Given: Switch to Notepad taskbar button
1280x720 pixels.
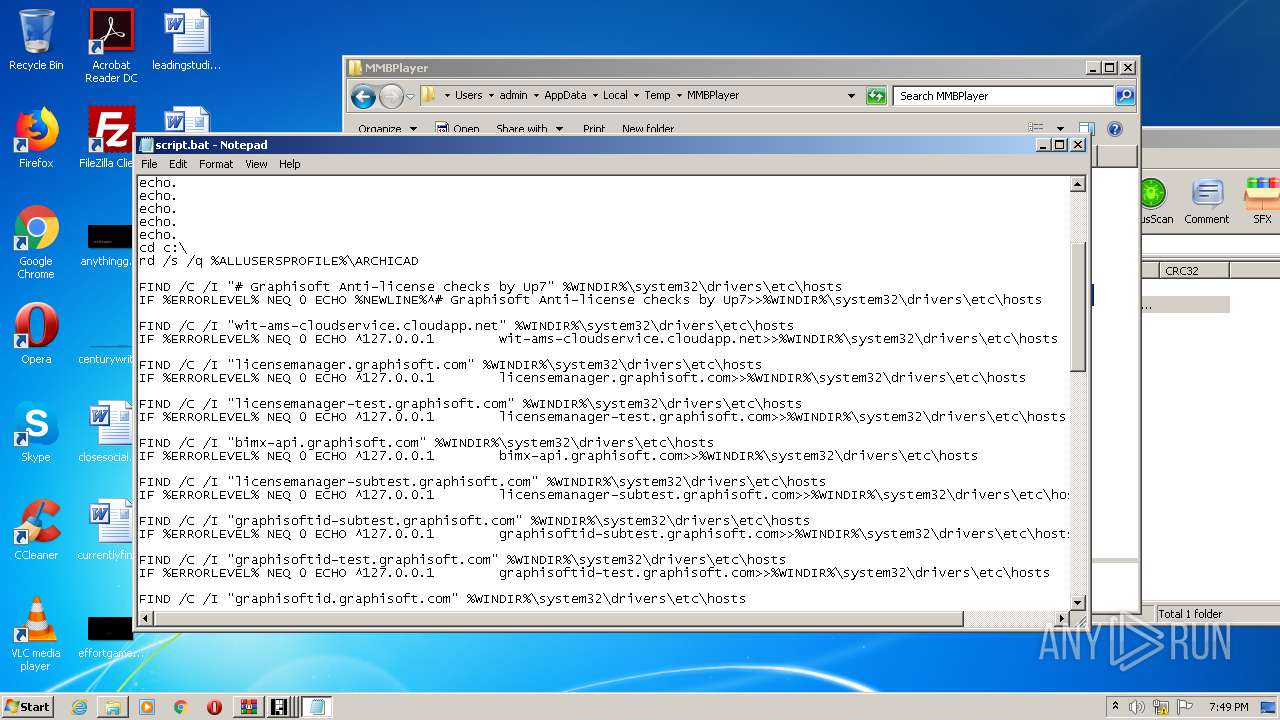Looking at the screenshot, I should [x=317, y=707].
